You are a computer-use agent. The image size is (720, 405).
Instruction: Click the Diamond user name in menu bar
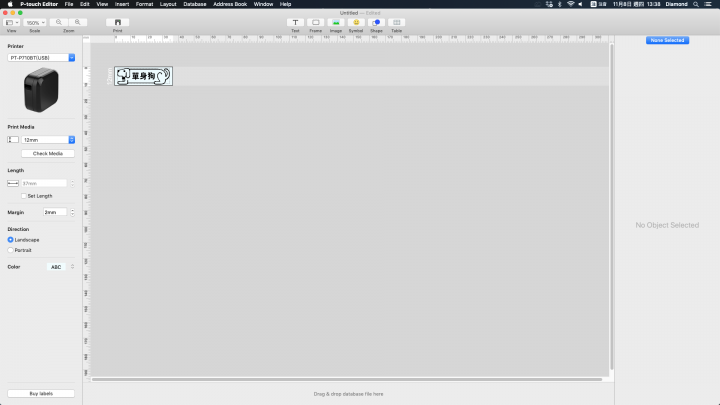[676, 4]
